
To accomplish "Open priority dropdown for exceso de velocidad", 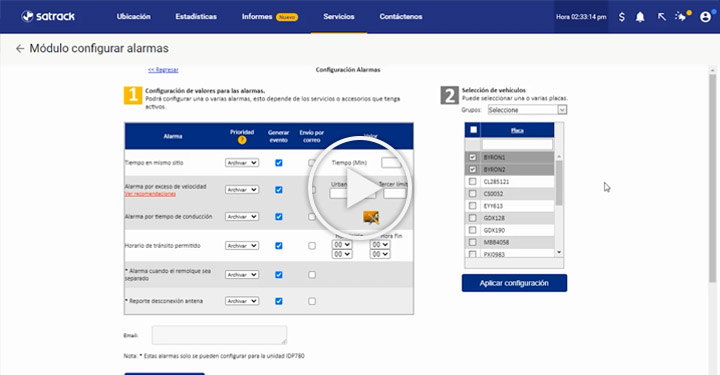I will 242,190.
